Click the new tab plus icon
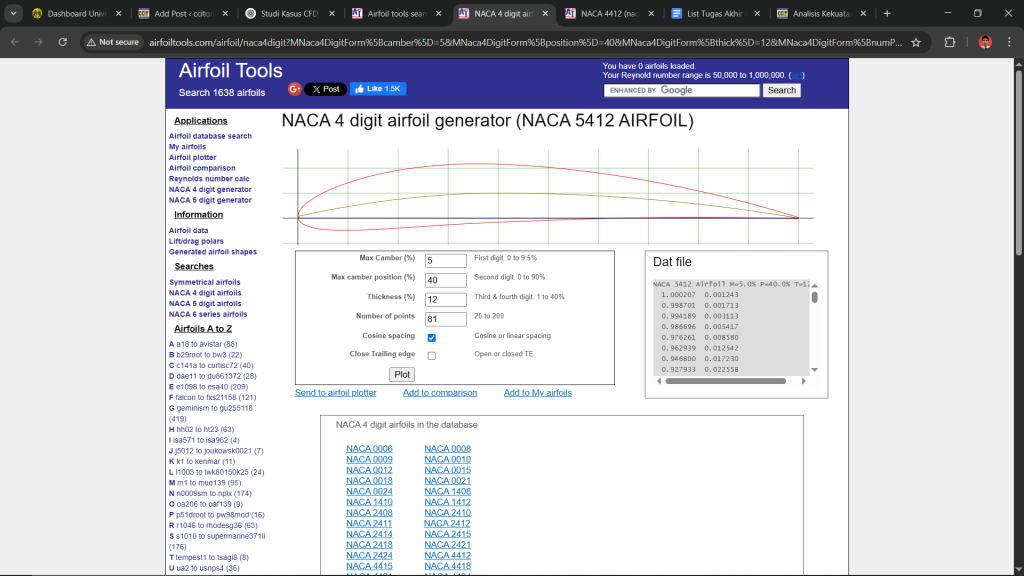Image resolution: width=1024 pixels, height=576 pixels. 887,14
